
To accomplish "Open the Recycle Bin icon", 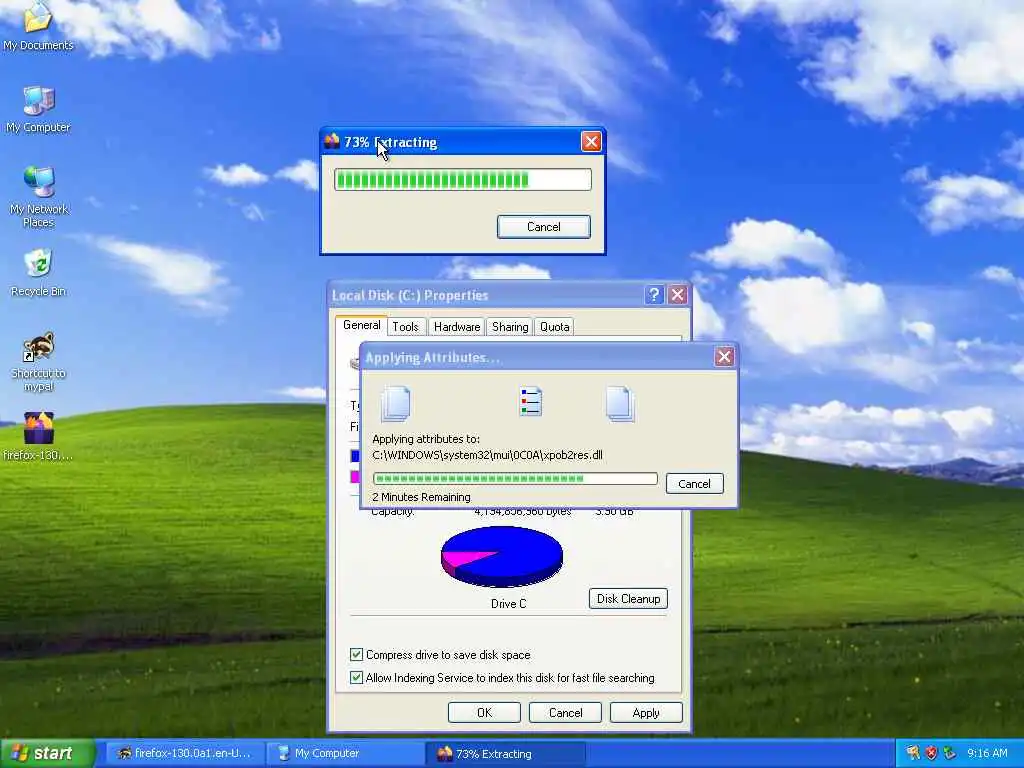I will [x=39, y=272].
